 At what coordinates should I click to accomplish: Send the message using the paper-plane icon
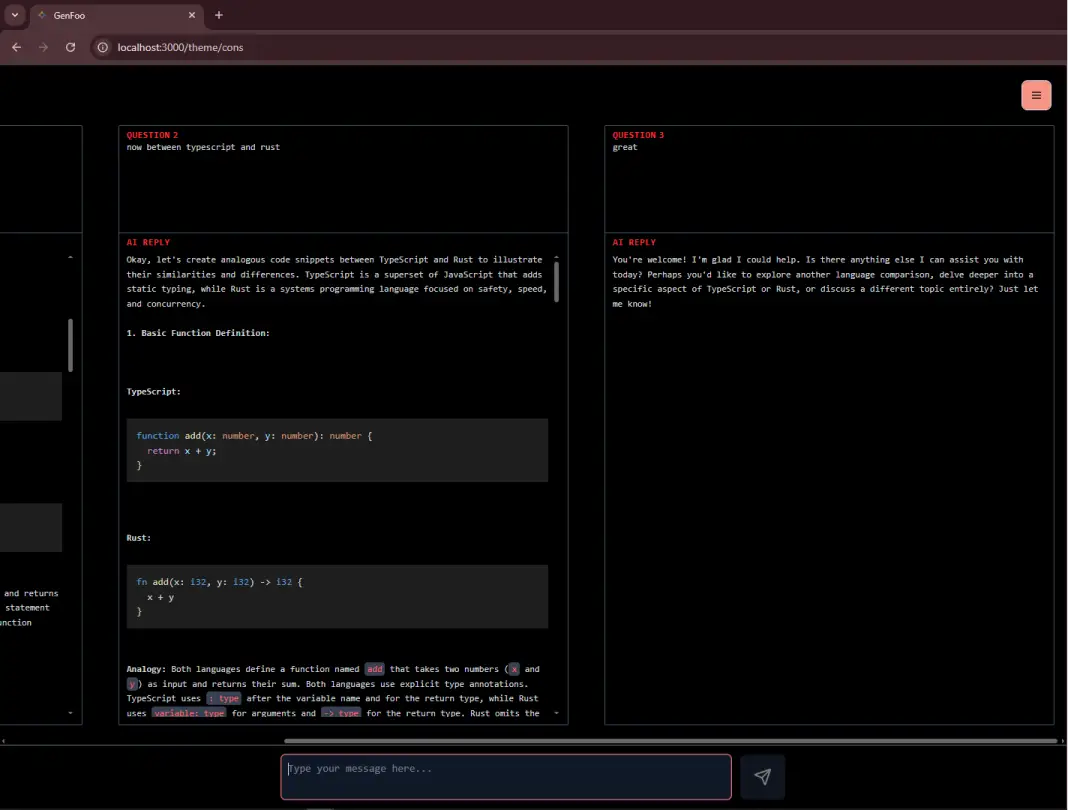click(x=763, y=776)
